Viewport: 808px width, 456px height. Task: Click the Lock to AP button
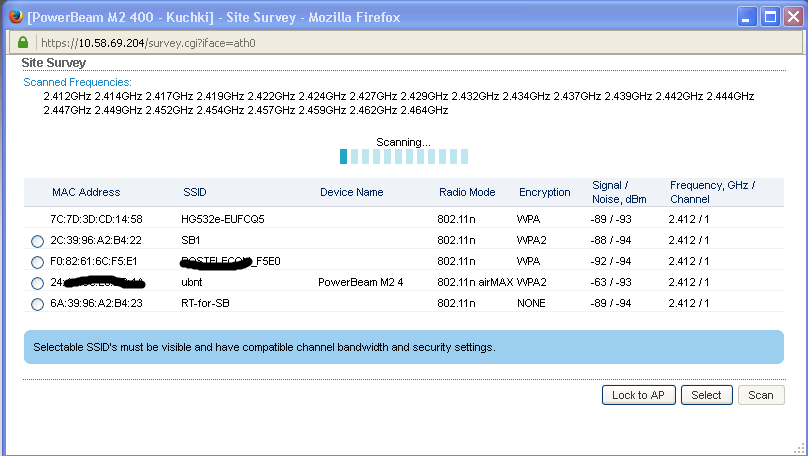pyautogui.click(x=638, y=395)
